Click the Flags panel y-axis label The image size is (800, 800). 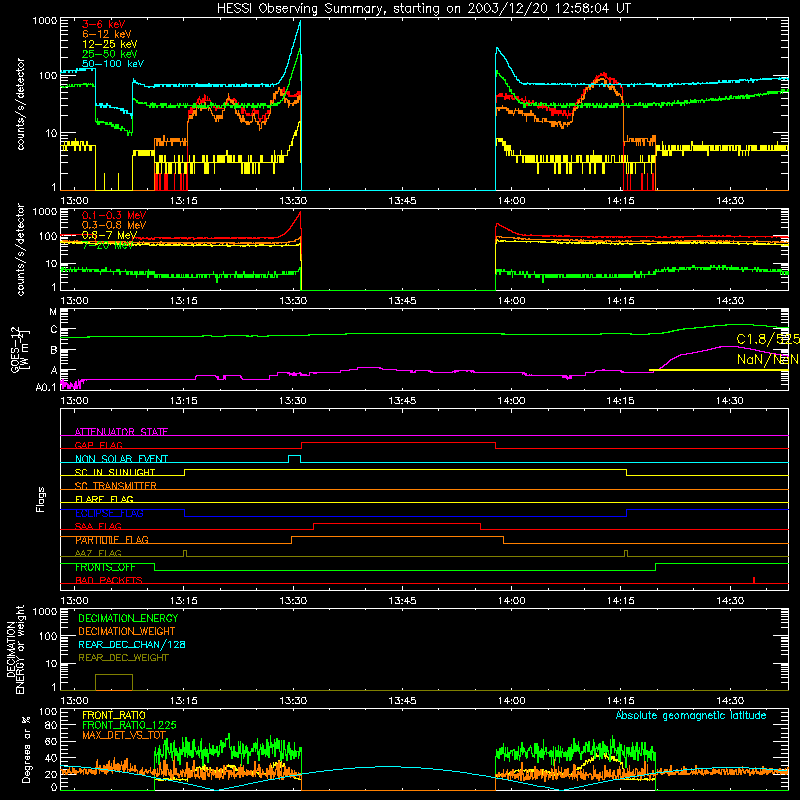[40, 499]
